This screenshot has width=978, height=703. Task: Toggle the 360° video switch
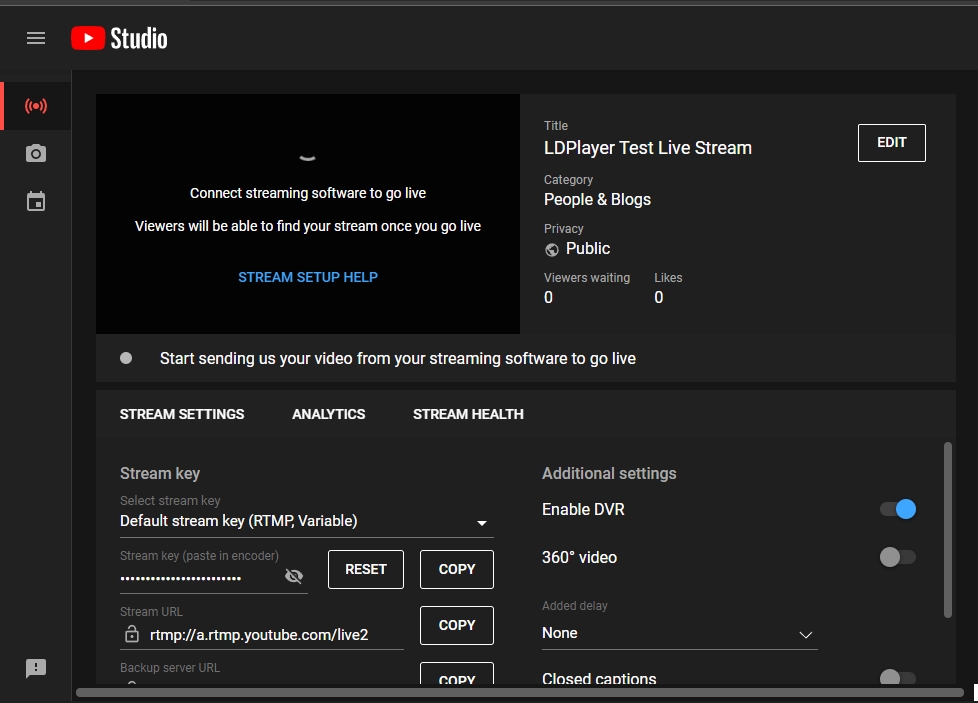click(x=898, y=557)
